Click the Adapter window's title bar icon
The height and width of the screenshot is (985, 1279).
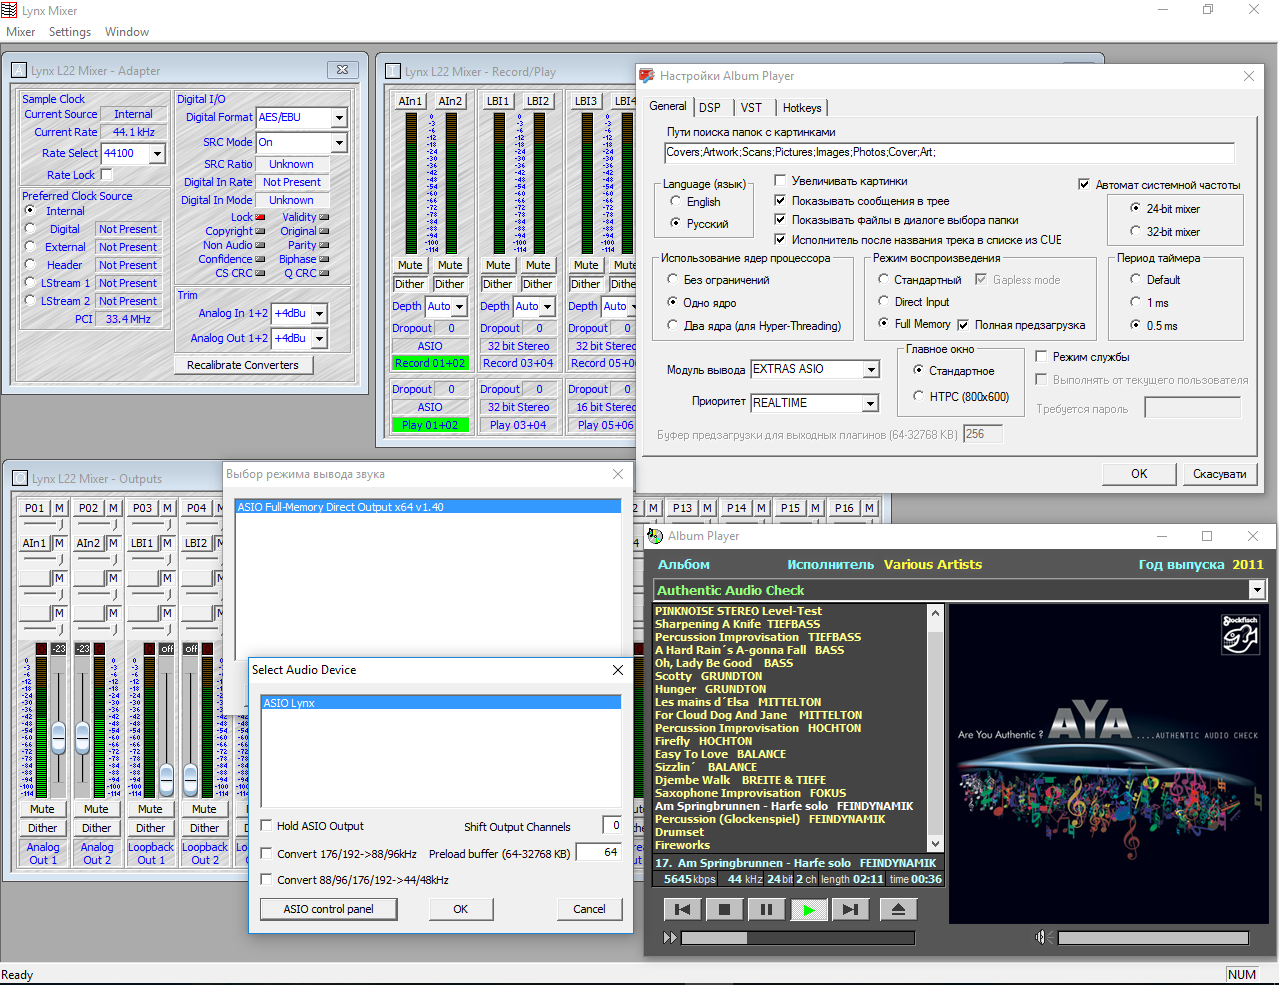(x=19, y=71)
